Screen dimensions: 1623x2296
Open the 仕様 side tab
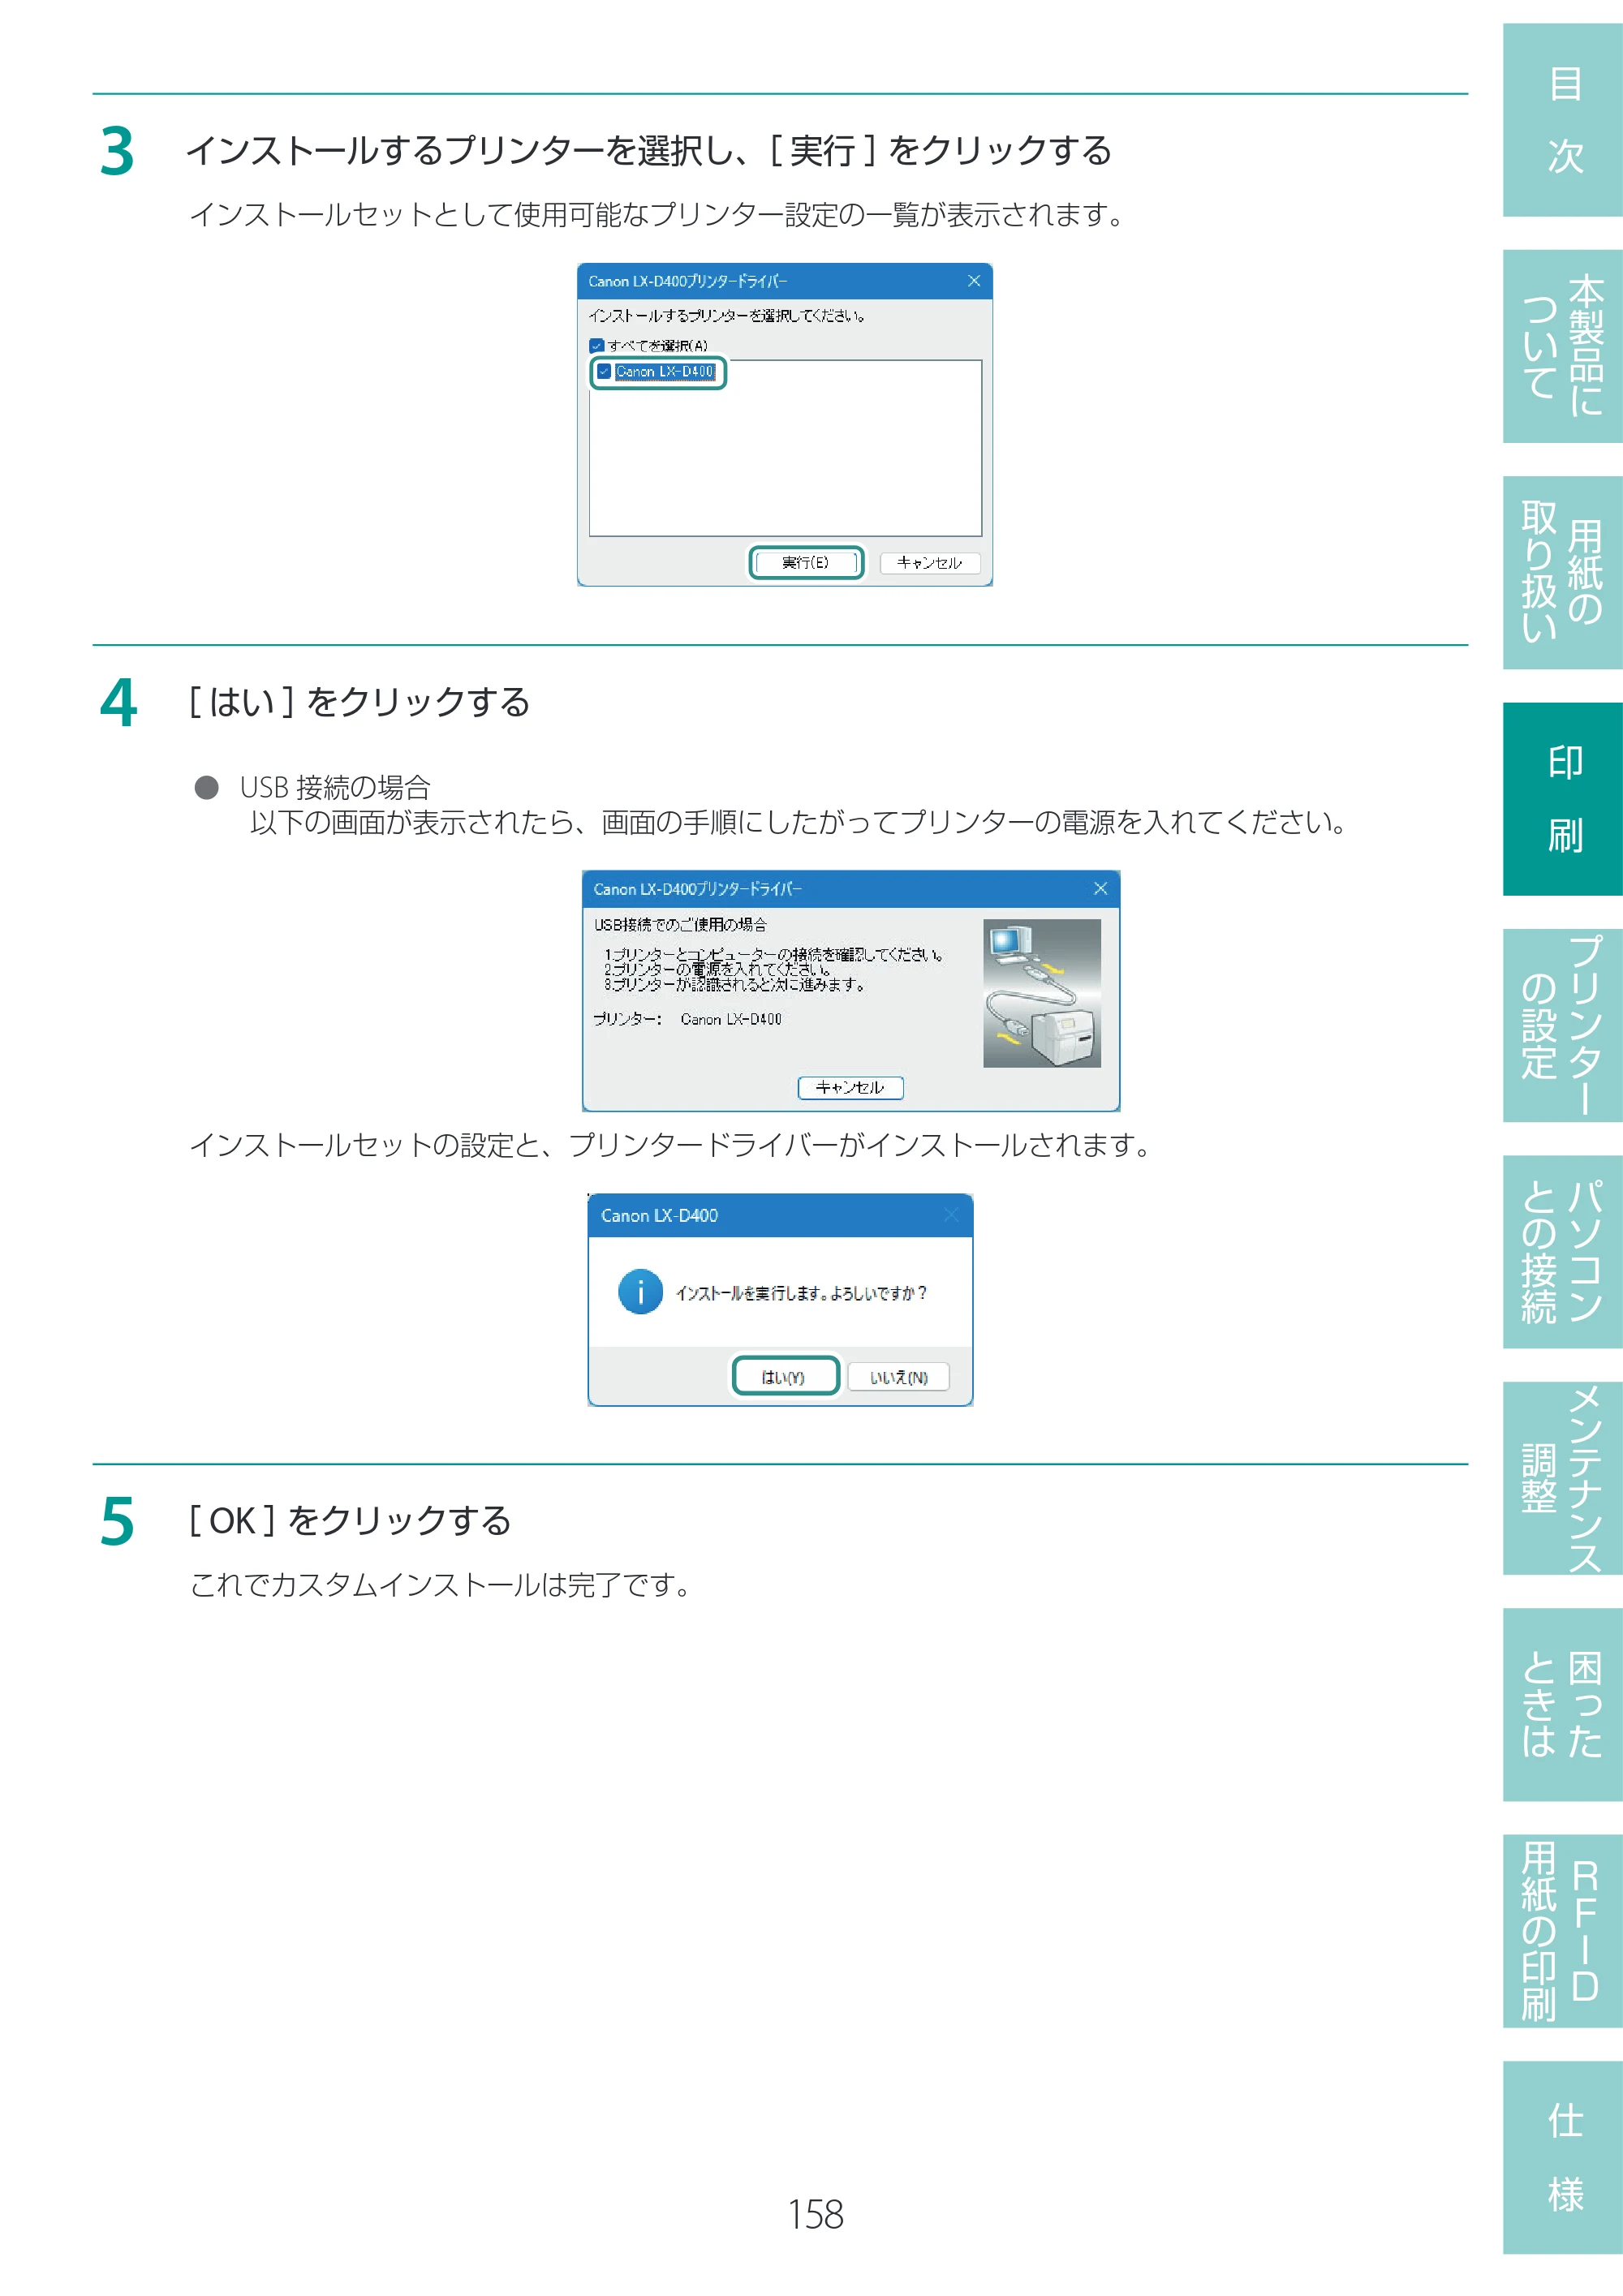pyautogui.click(x=1562, y=2157)
